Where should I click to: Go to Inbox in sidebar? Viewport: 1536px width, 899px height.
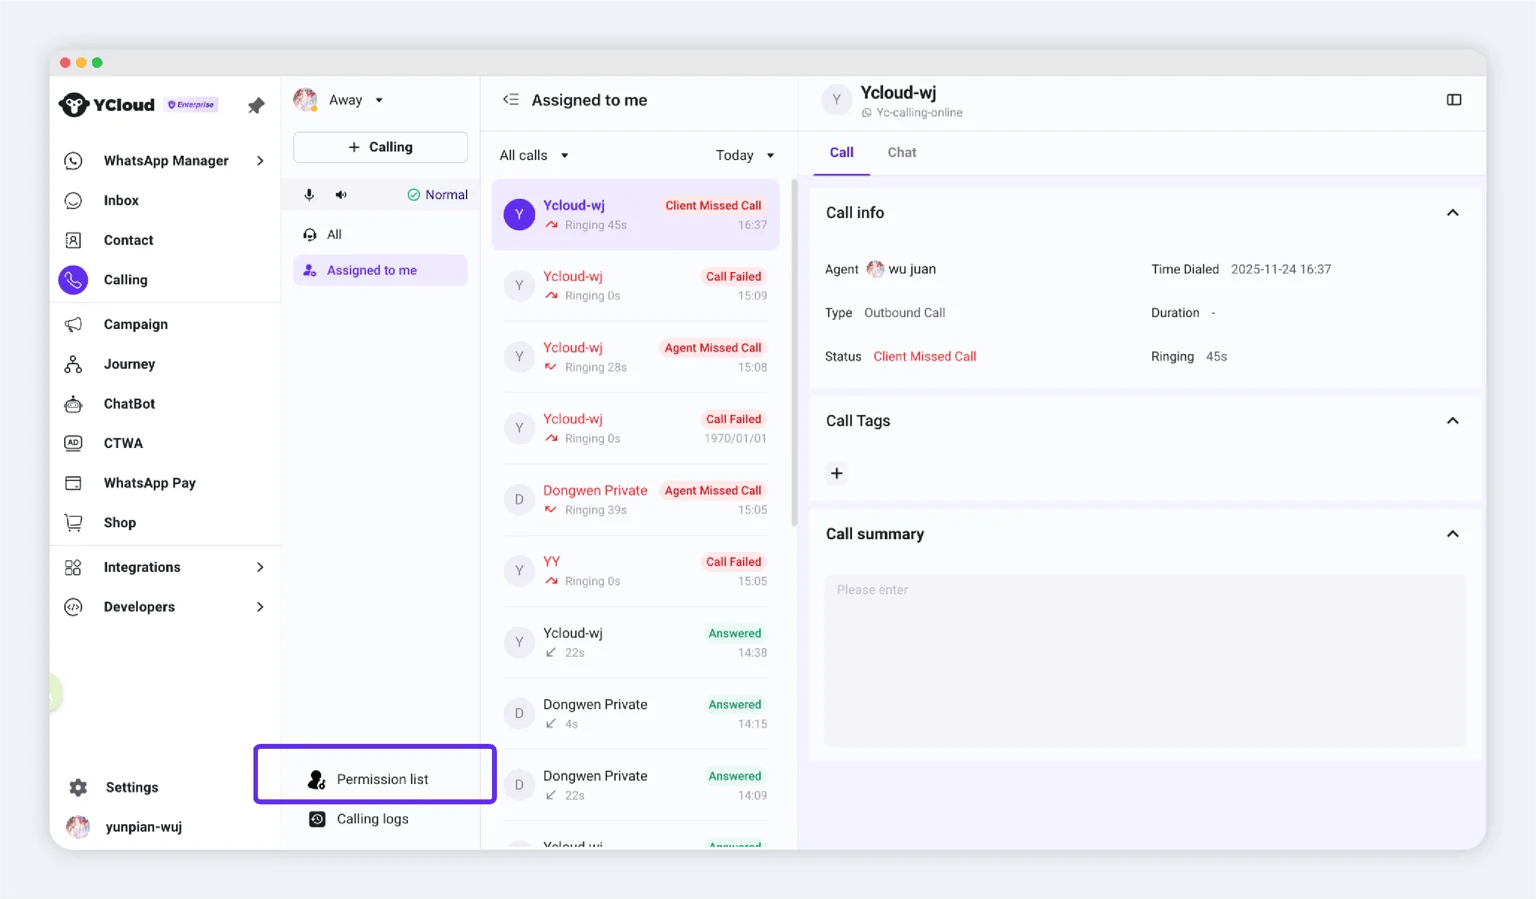coord(121,200)
